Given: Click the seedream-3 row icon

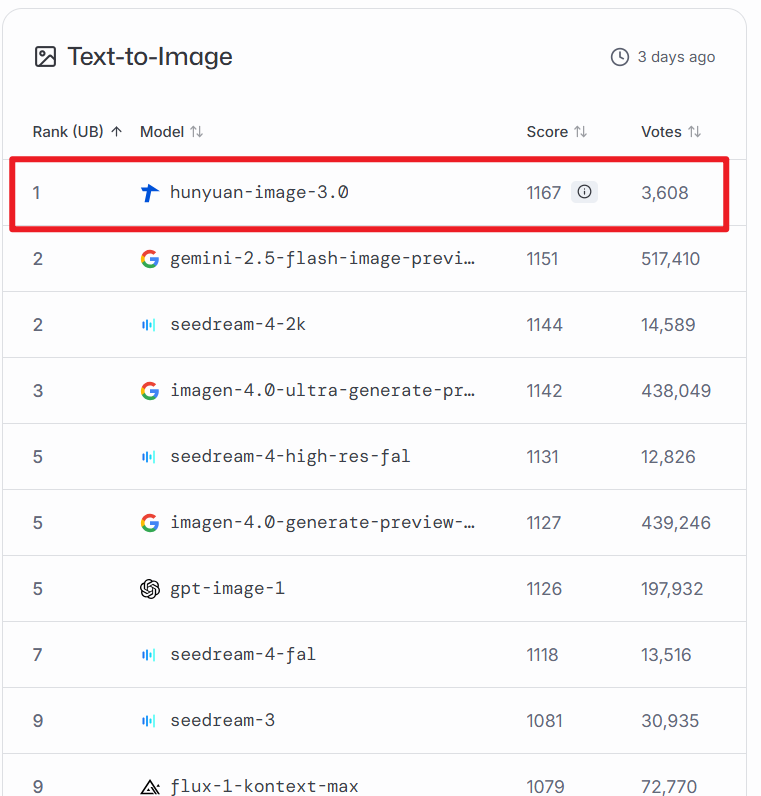Looking at the screenshot, I should (150, 721).
